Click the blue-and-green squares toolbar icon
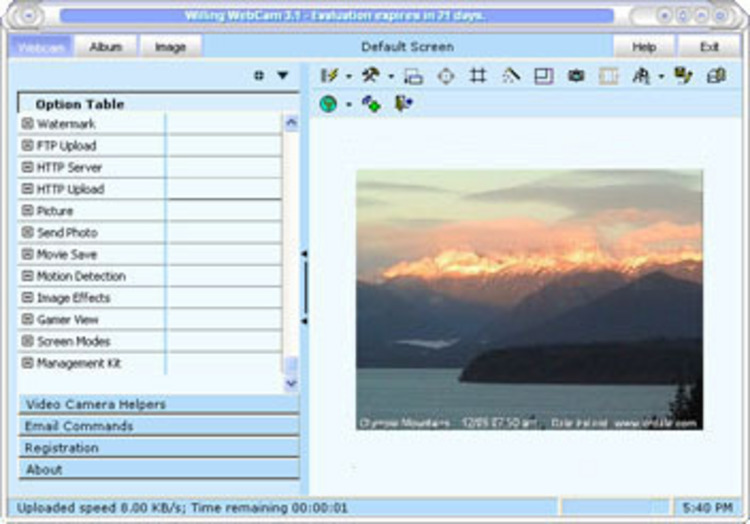750x524 pixels. [x=371, y=103]
